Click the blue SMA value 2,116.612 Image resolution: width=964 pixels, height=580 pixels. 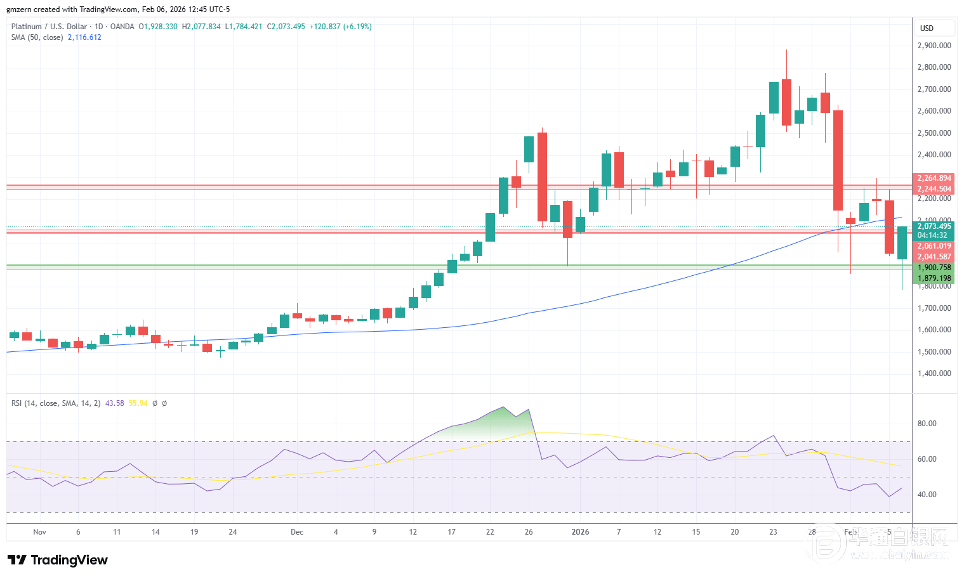(x=84, y=37)
